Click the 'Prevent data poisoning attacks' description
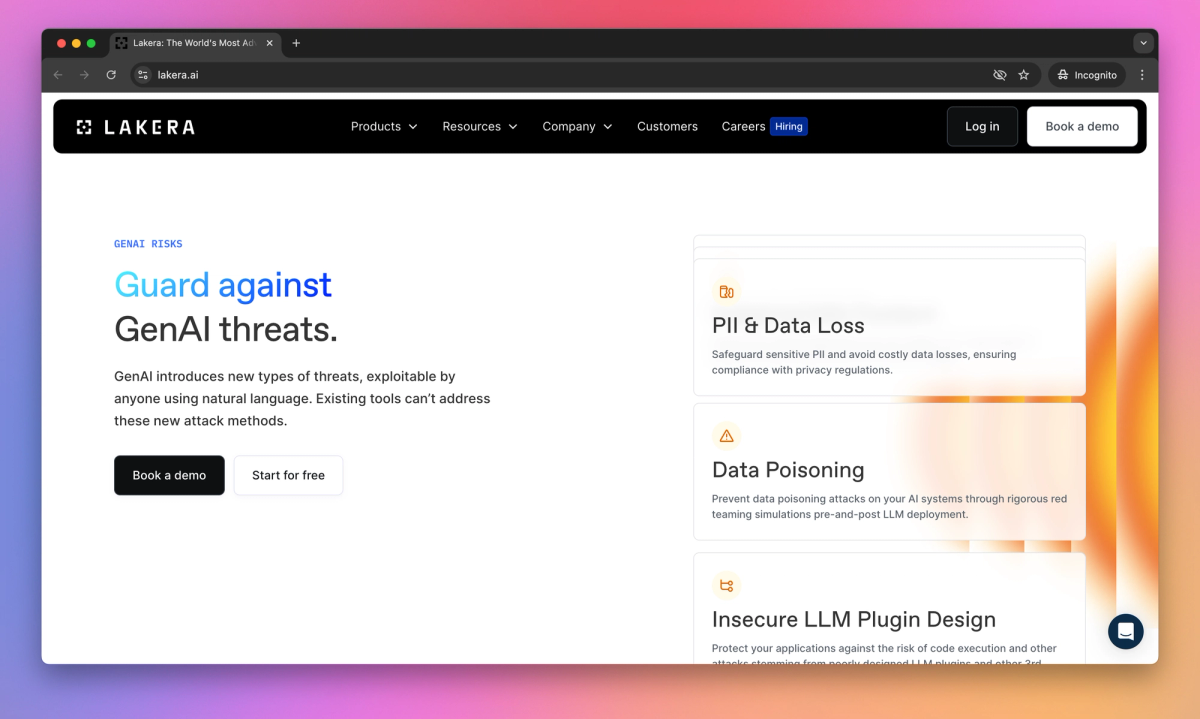The width and height of the screenshot is (1200, 719). click(x=889, y=507)
